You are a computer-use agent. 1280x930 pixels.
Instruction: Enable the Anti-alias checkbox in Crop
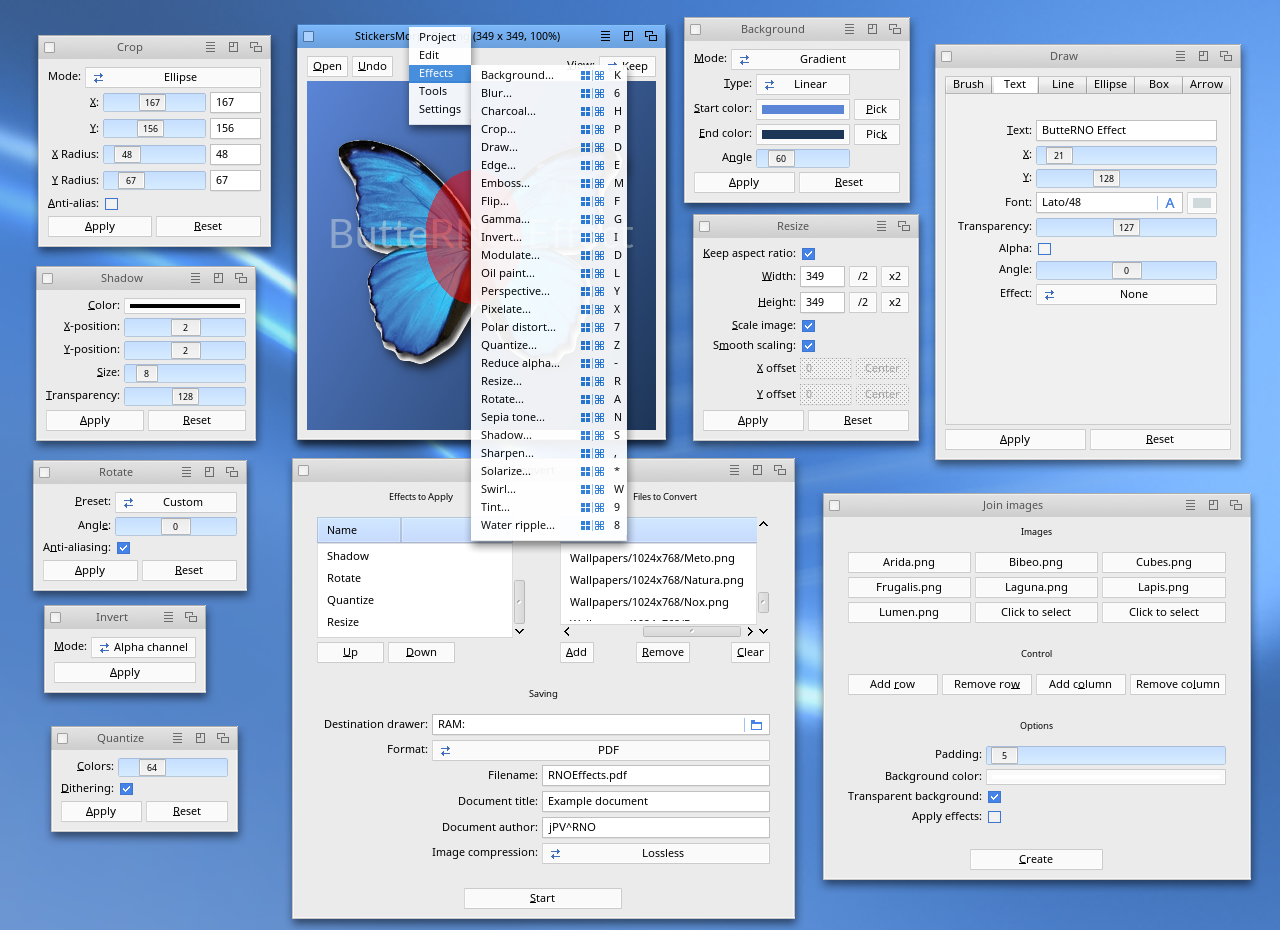coord(112,204)
